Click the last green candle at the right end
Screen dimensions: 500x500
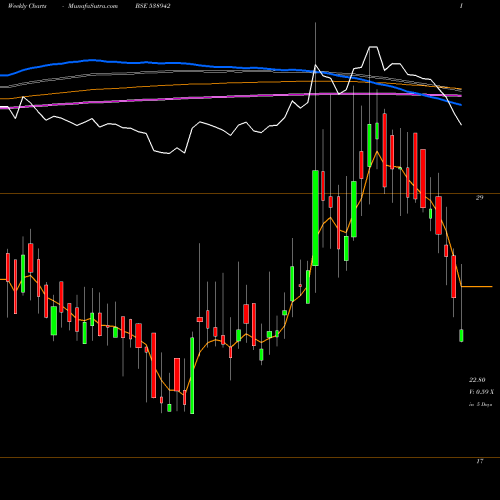pos(461,335)
